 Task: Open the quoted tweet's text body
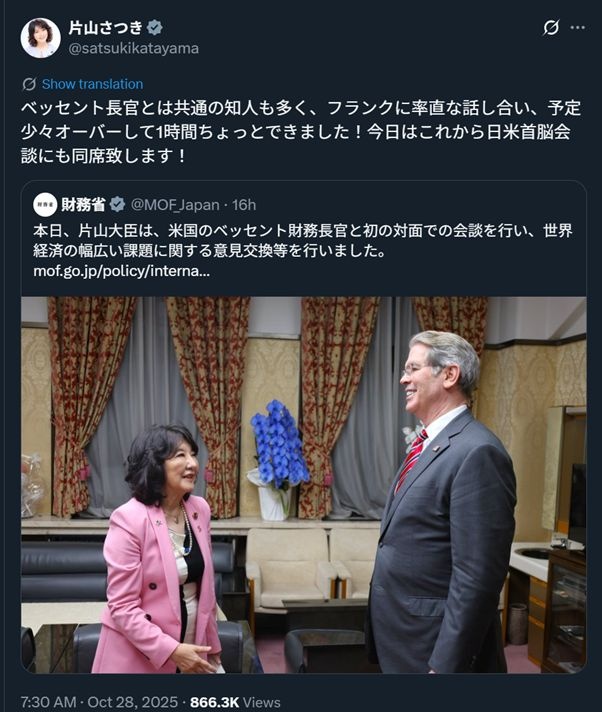(302, 241)
